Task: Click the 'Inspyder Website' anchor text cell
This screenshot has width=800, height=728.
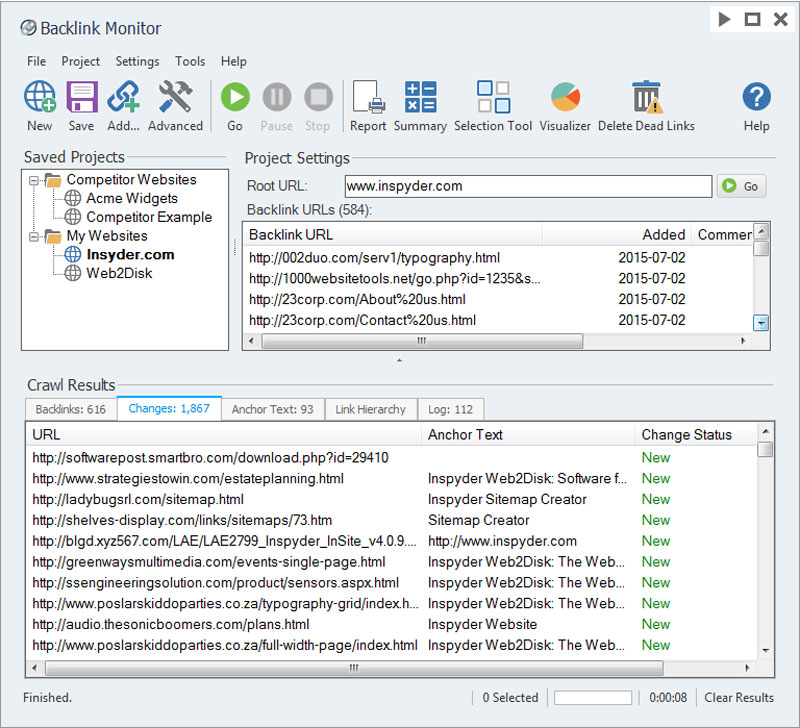Action: pos(482,624)
